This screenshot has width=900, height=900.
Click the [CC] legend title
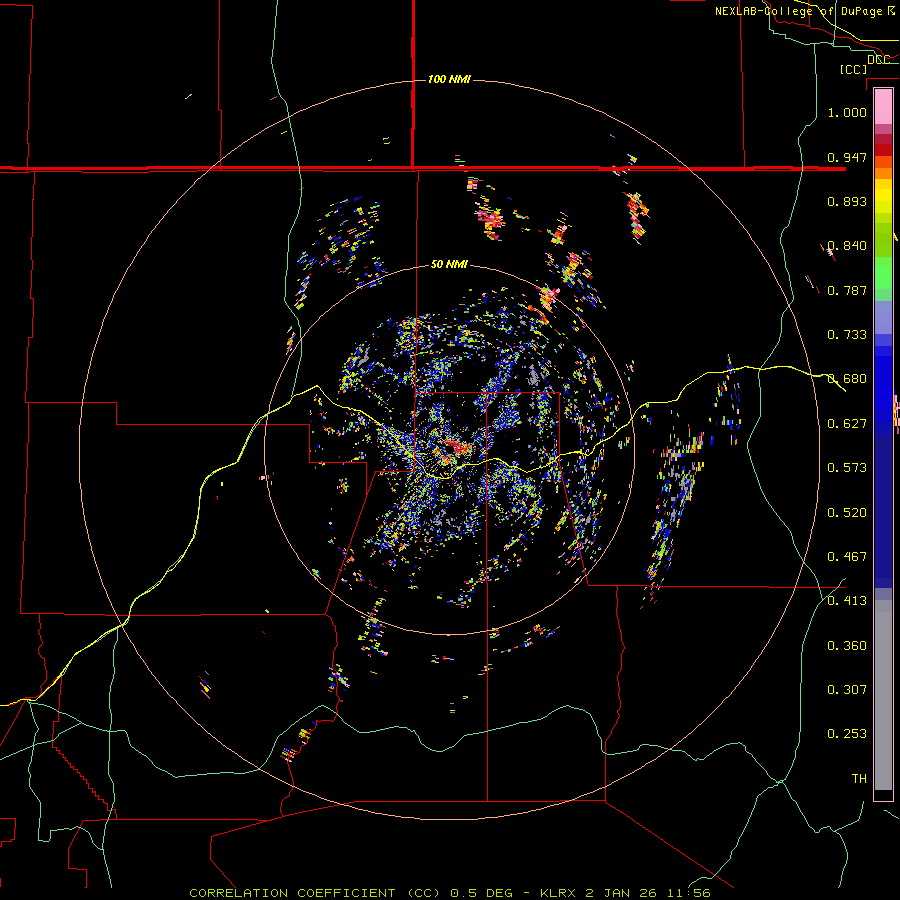click(x=854, y=69)
